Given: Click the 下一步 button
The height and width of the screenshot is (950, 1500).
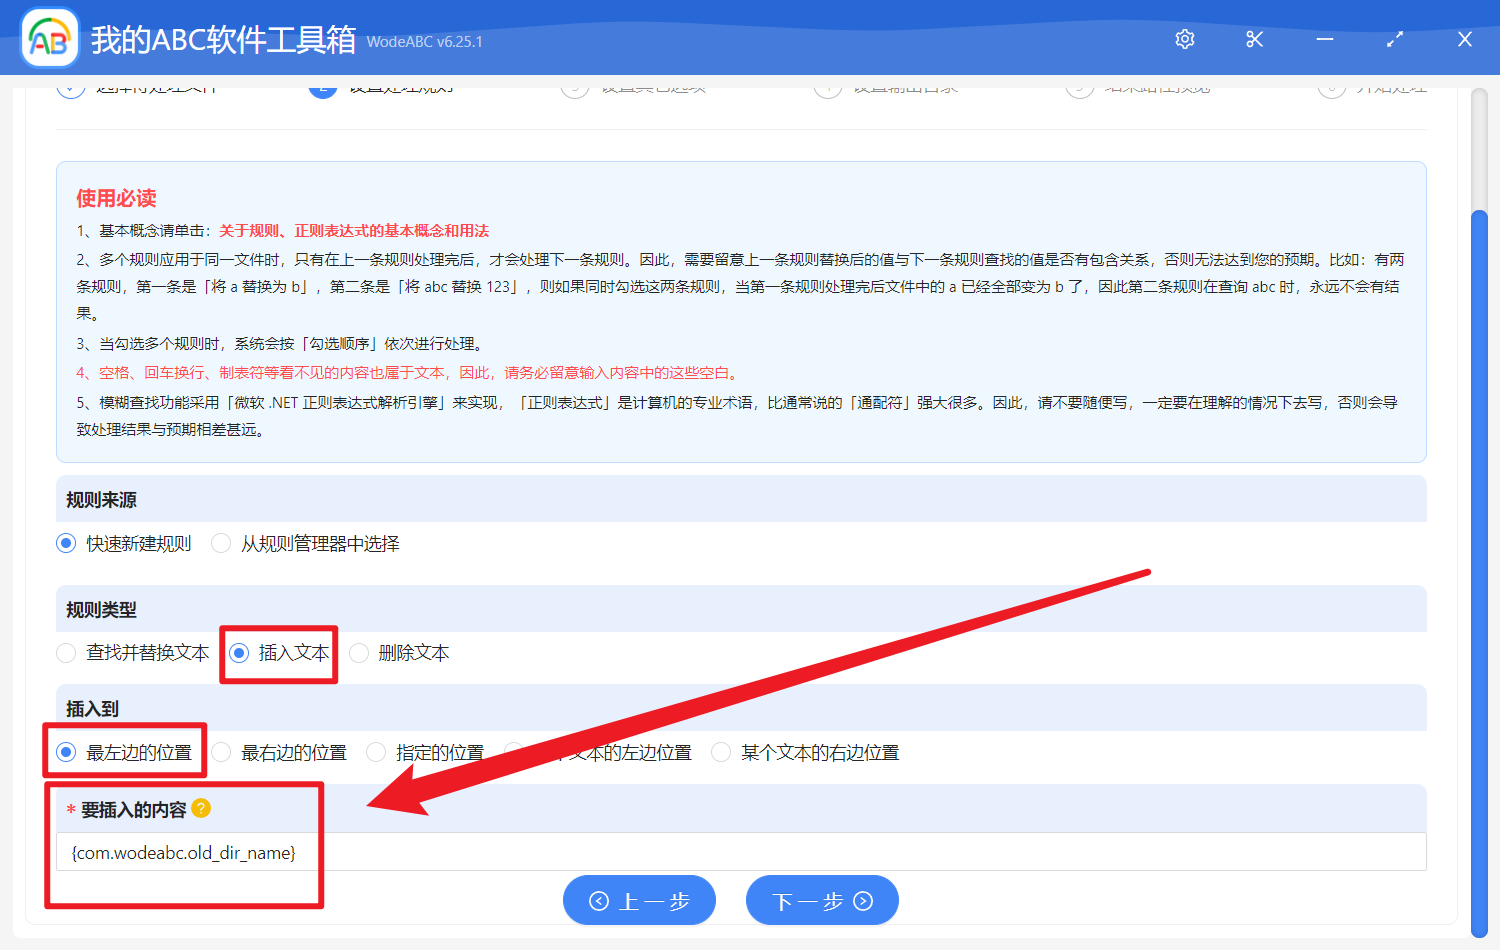Looking at the screenshot, I should pyautogui.click(x=822, y=899).
